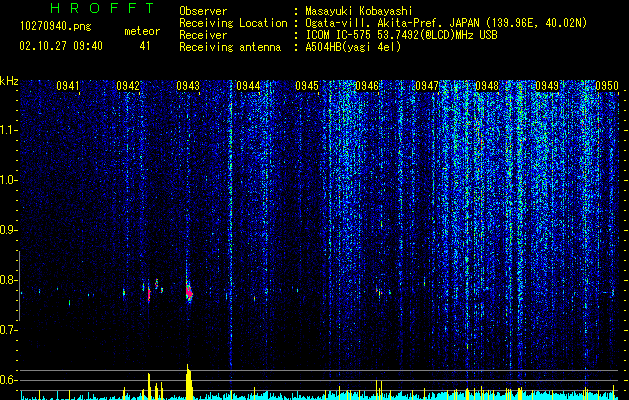Viewport: 629px width, 400px height.
Task: Select the A504HB(yagi 4el) antenna text
Action: pyautogui.click(x=353, y=47)
